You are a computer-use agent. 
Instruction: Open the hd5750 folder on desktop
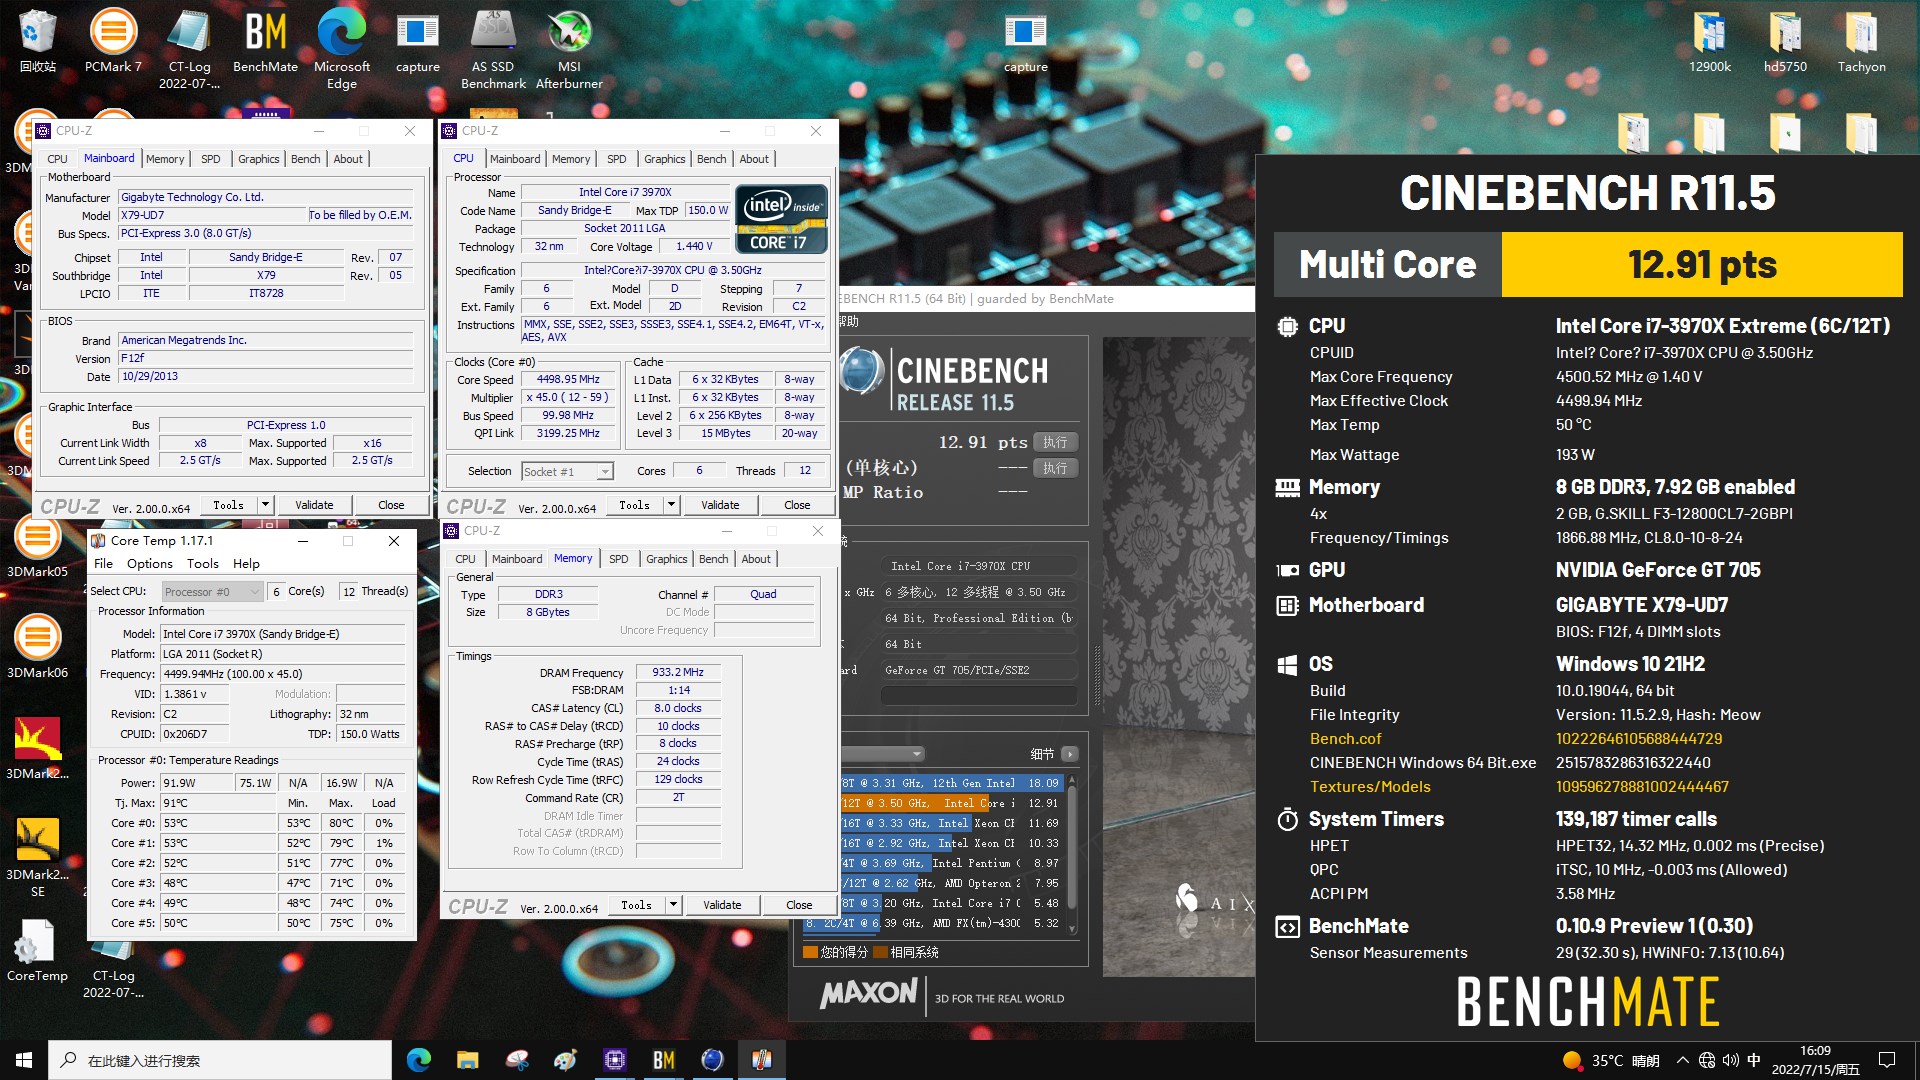coord(1785,41)
